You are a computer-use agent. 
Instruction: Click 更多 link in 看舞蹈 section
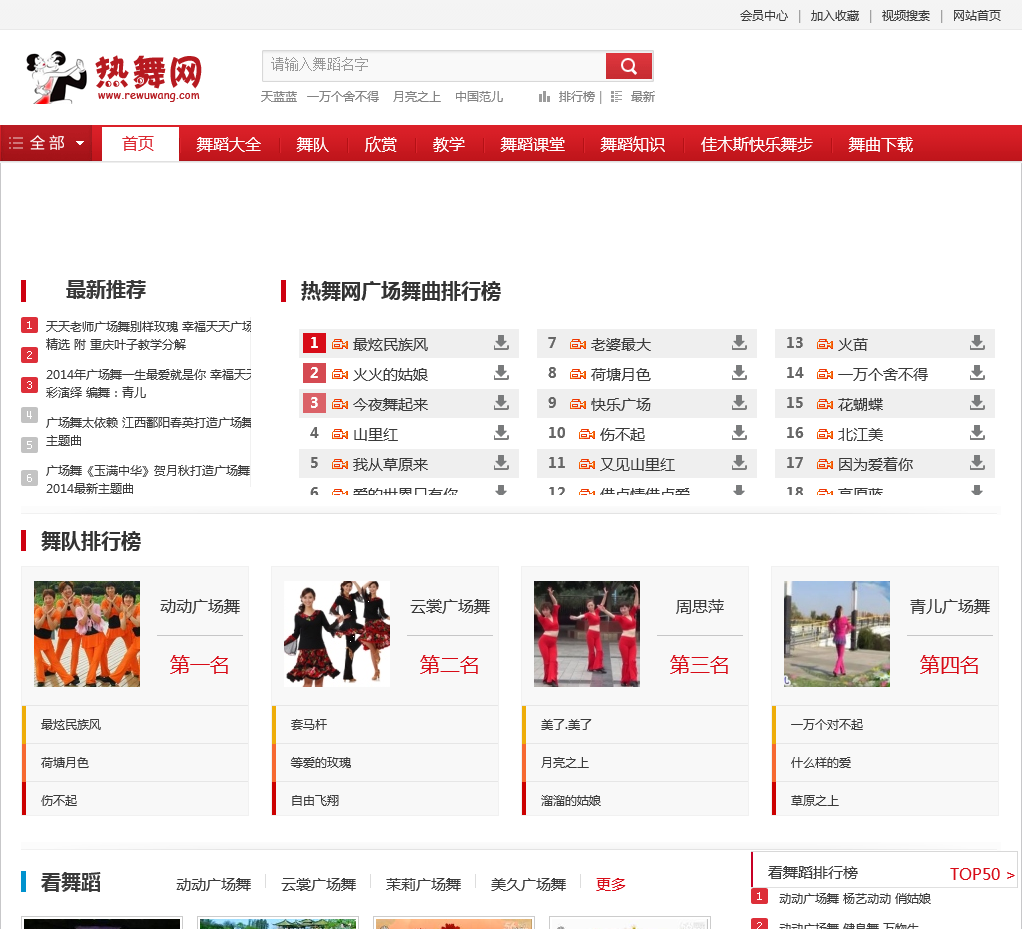(611, 885)
